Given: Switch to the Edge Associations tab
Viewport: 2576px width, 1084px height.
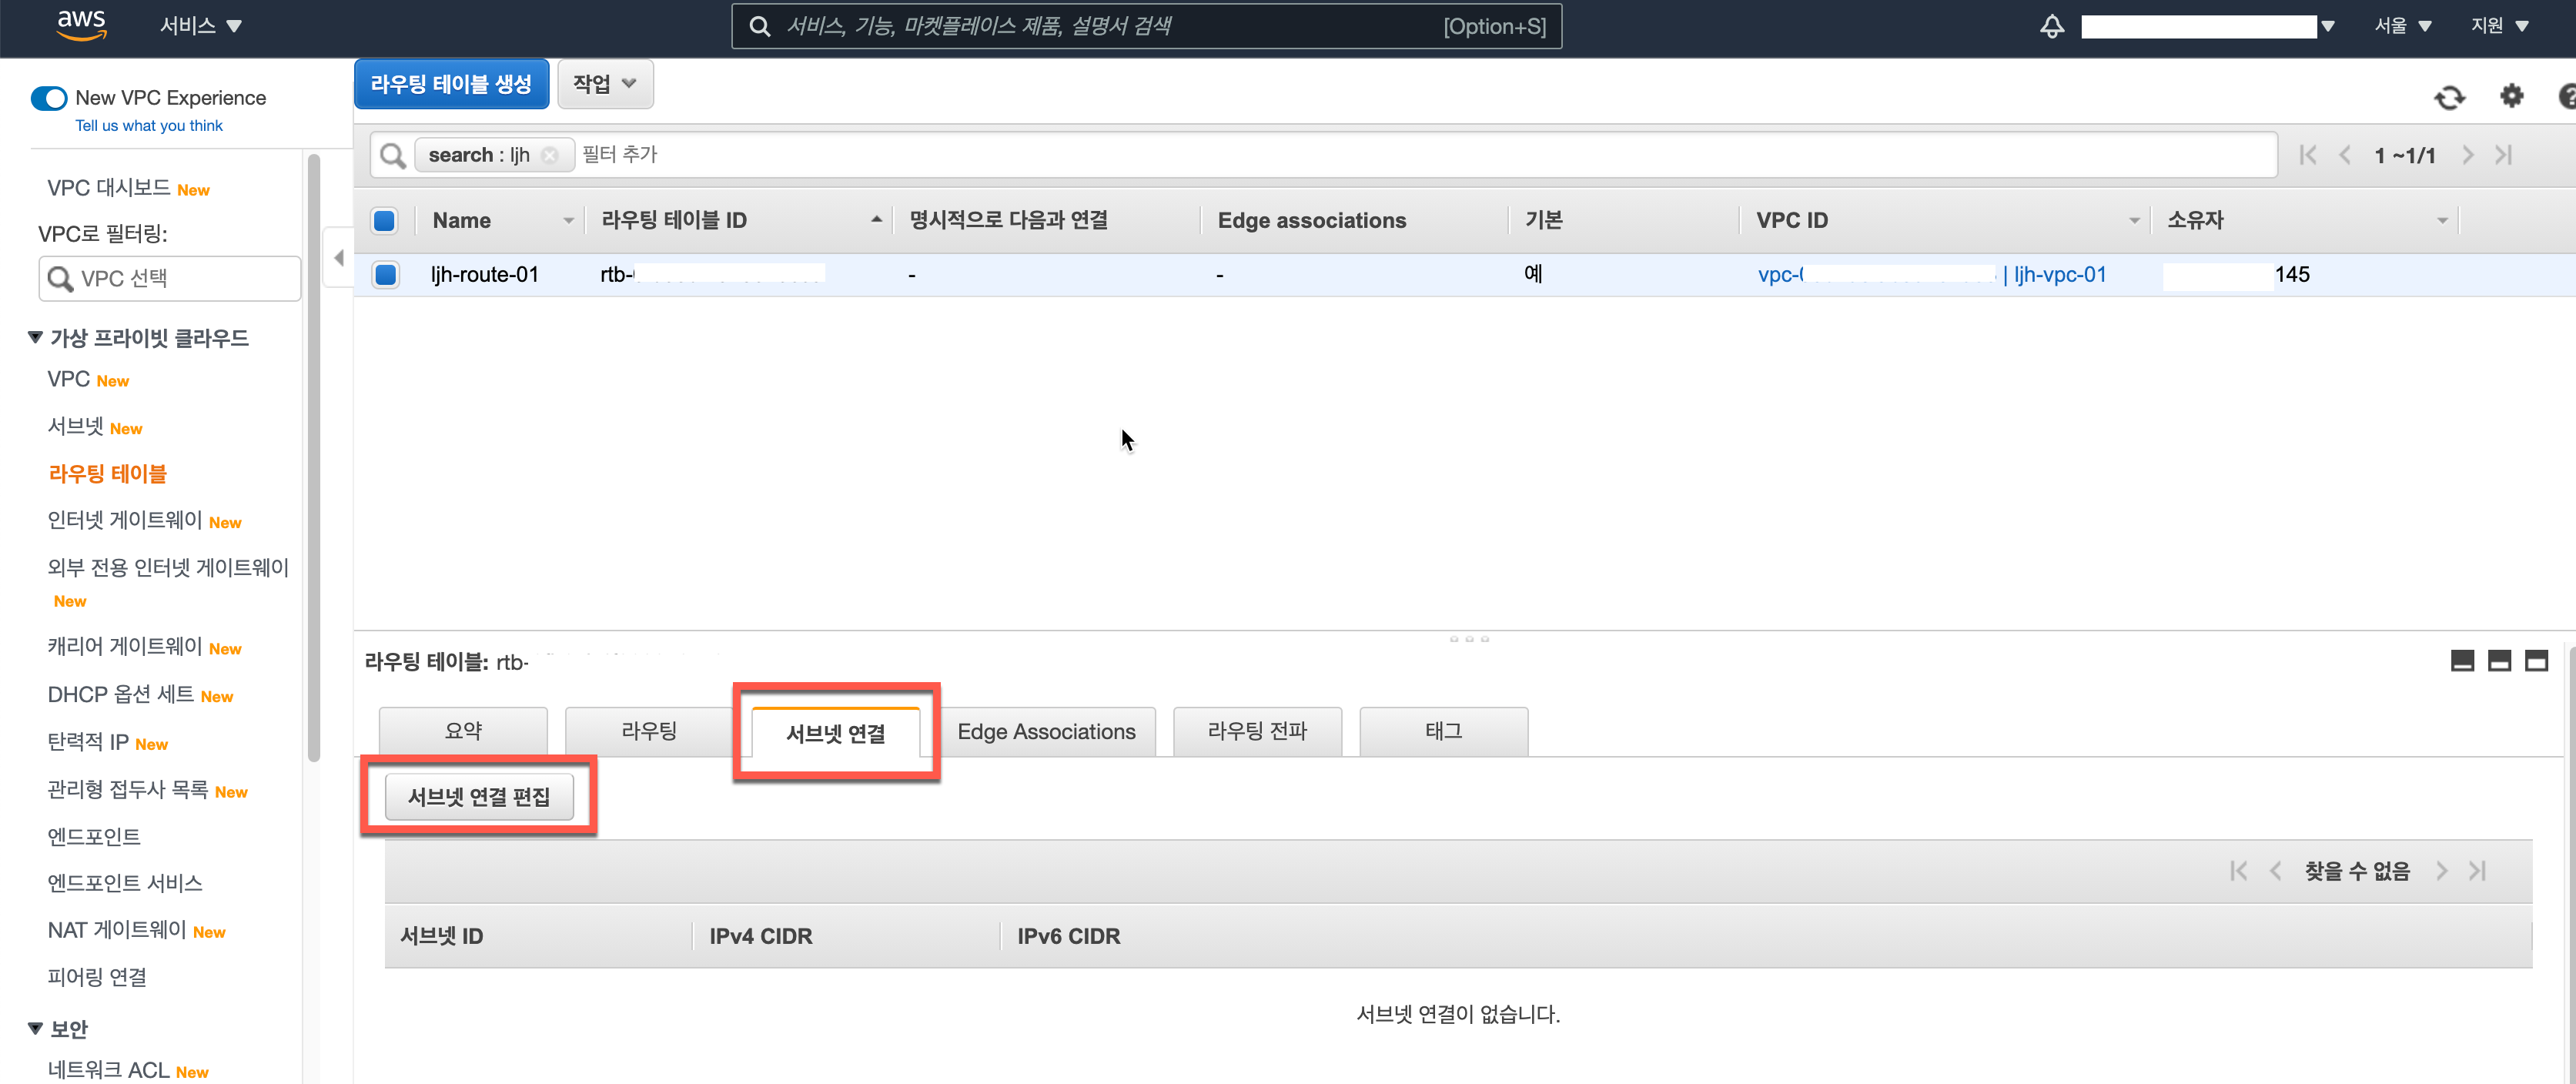Looking at the screenshot, I should coord(1046,732).
